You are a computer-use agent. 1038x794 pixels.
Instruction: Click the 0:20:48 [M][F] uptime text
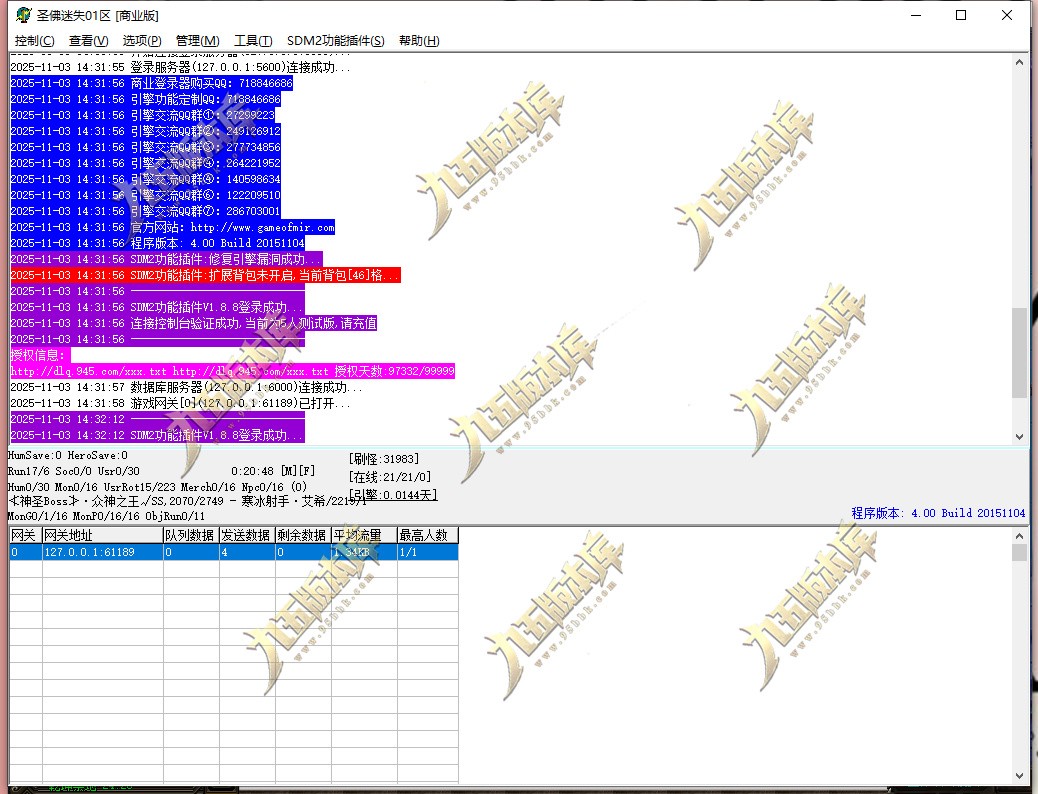coord(273,471)
